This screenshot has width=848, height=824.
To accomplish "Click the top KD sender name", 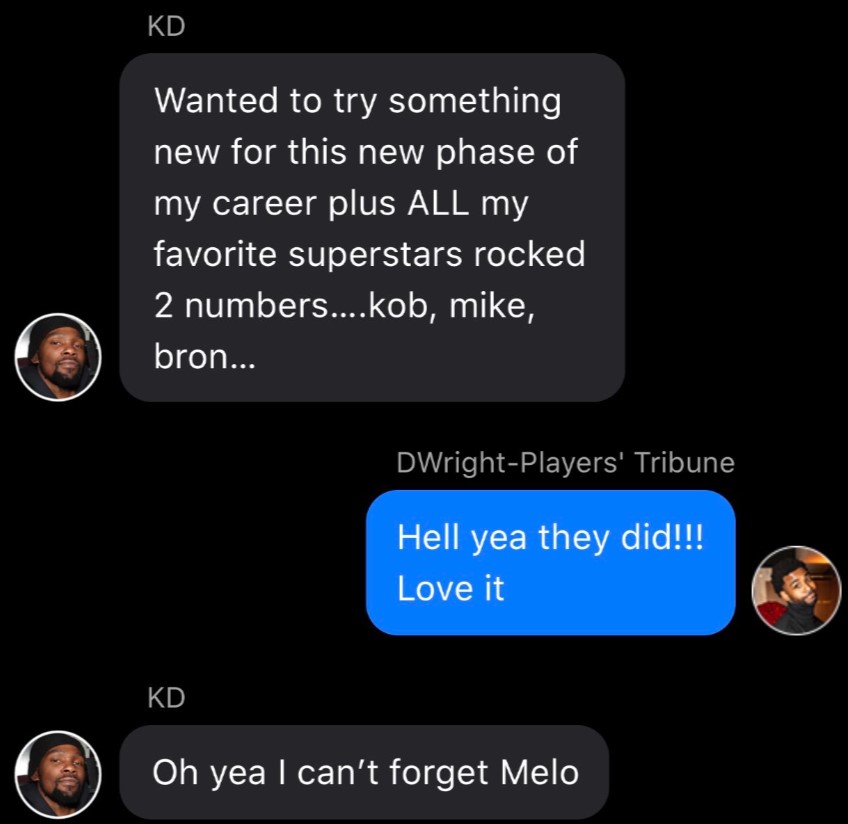I will (165, 28).
